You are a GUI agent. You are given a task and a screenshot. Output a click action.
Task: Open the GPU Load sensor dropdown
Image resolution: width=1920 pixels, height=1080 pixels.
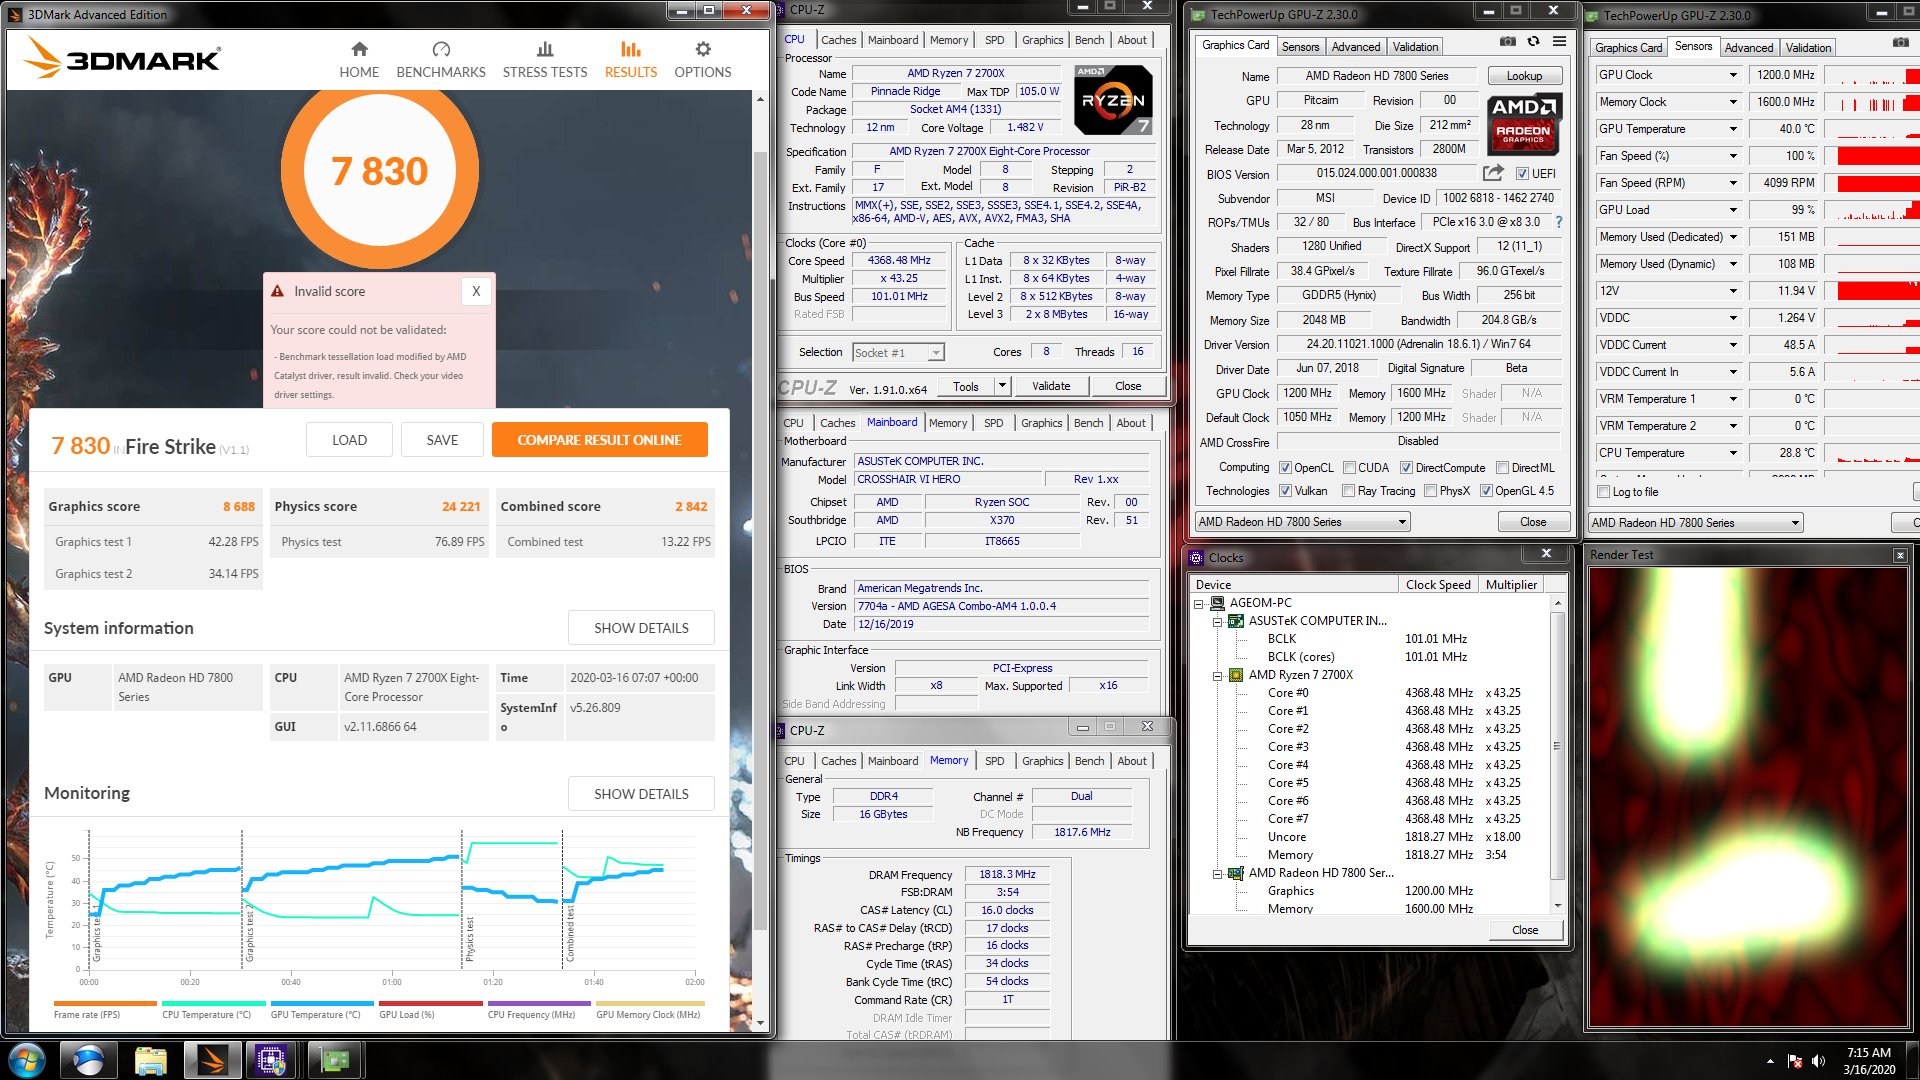coord(1733,210)
